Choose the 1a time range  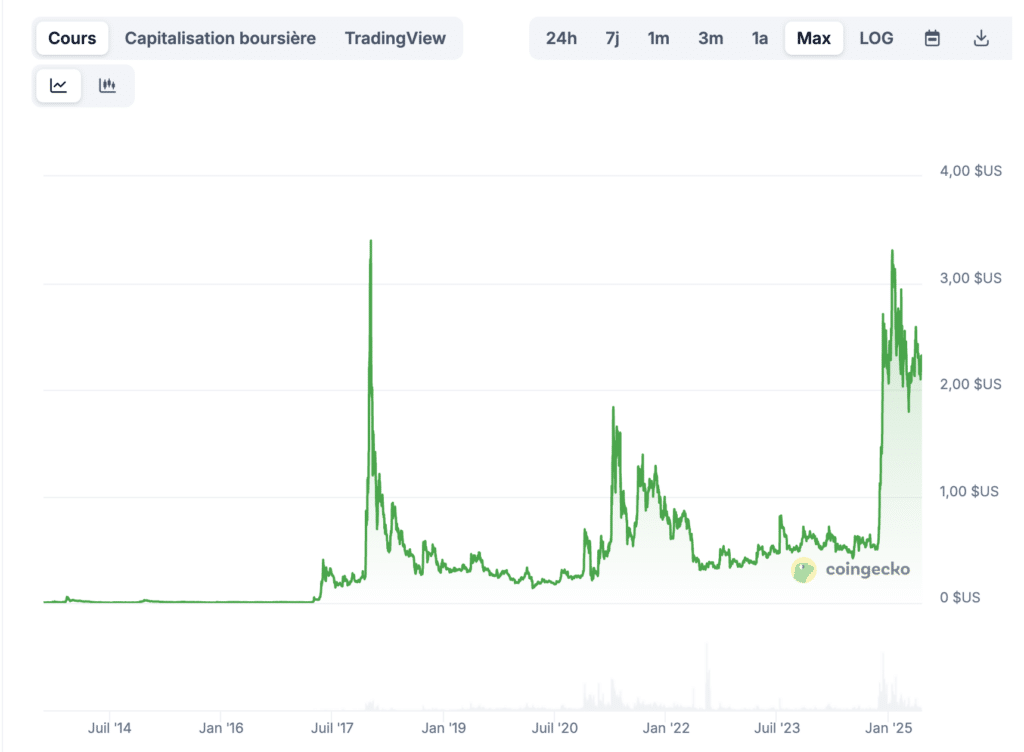(760, 39)
